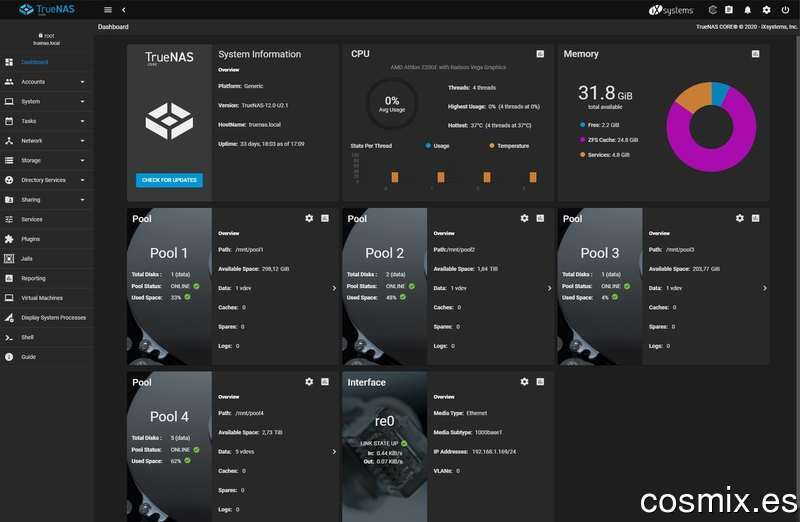Click the re0 interface image

pyautogui.click(x=385, y=446)
